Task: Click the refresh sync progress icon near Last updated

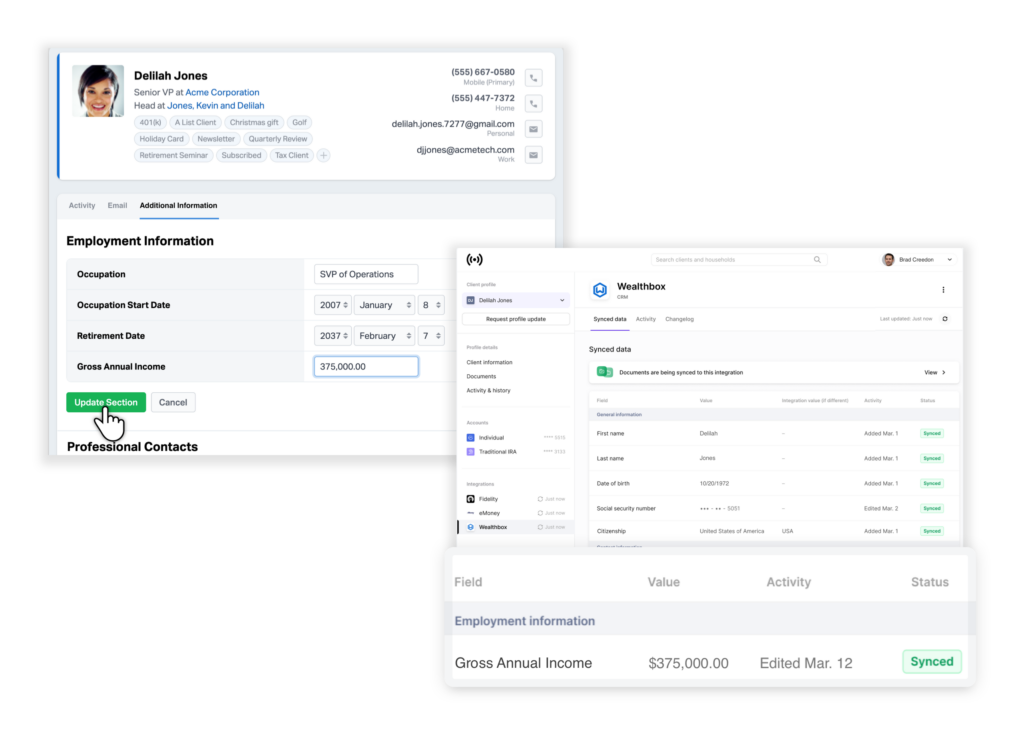Action: pos(944,319)
